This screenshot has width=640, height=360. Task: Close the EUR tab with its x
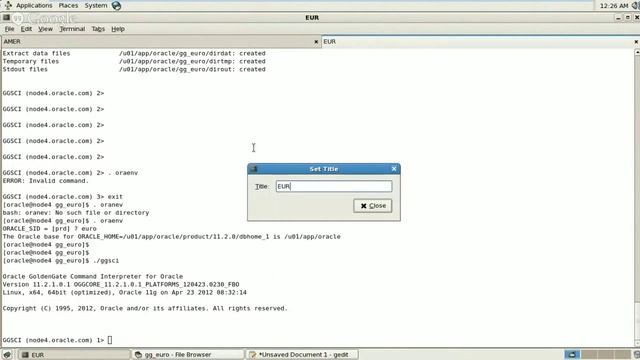click(x=636, y=42)
